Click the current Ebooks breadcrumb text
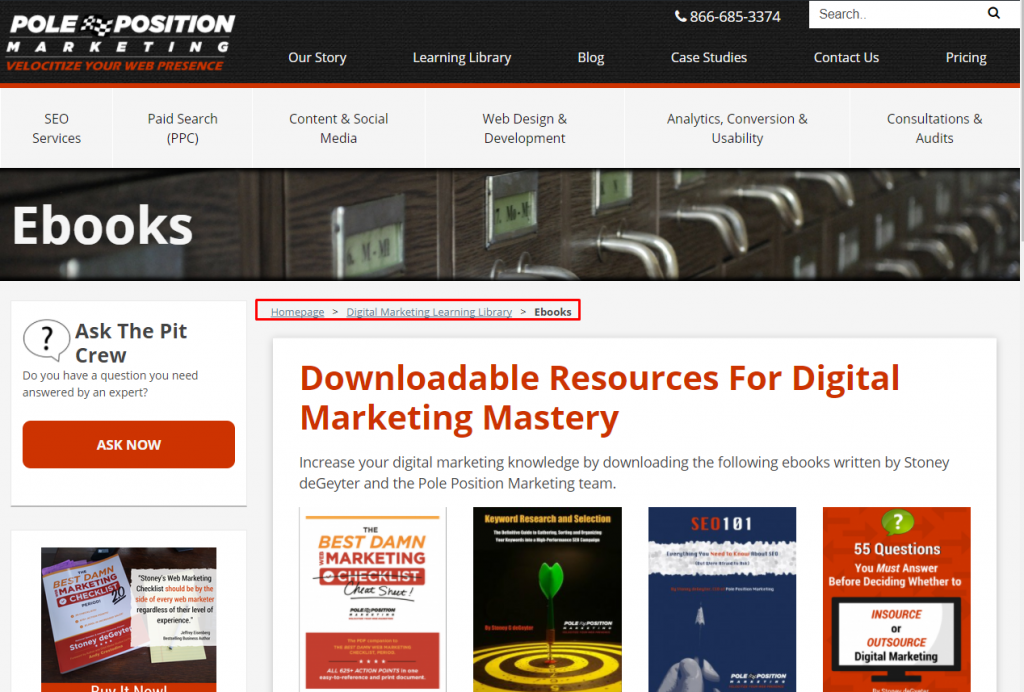The height and width of the screenshot is (692, 1024). pyautogui.click(x=552, y=312)
